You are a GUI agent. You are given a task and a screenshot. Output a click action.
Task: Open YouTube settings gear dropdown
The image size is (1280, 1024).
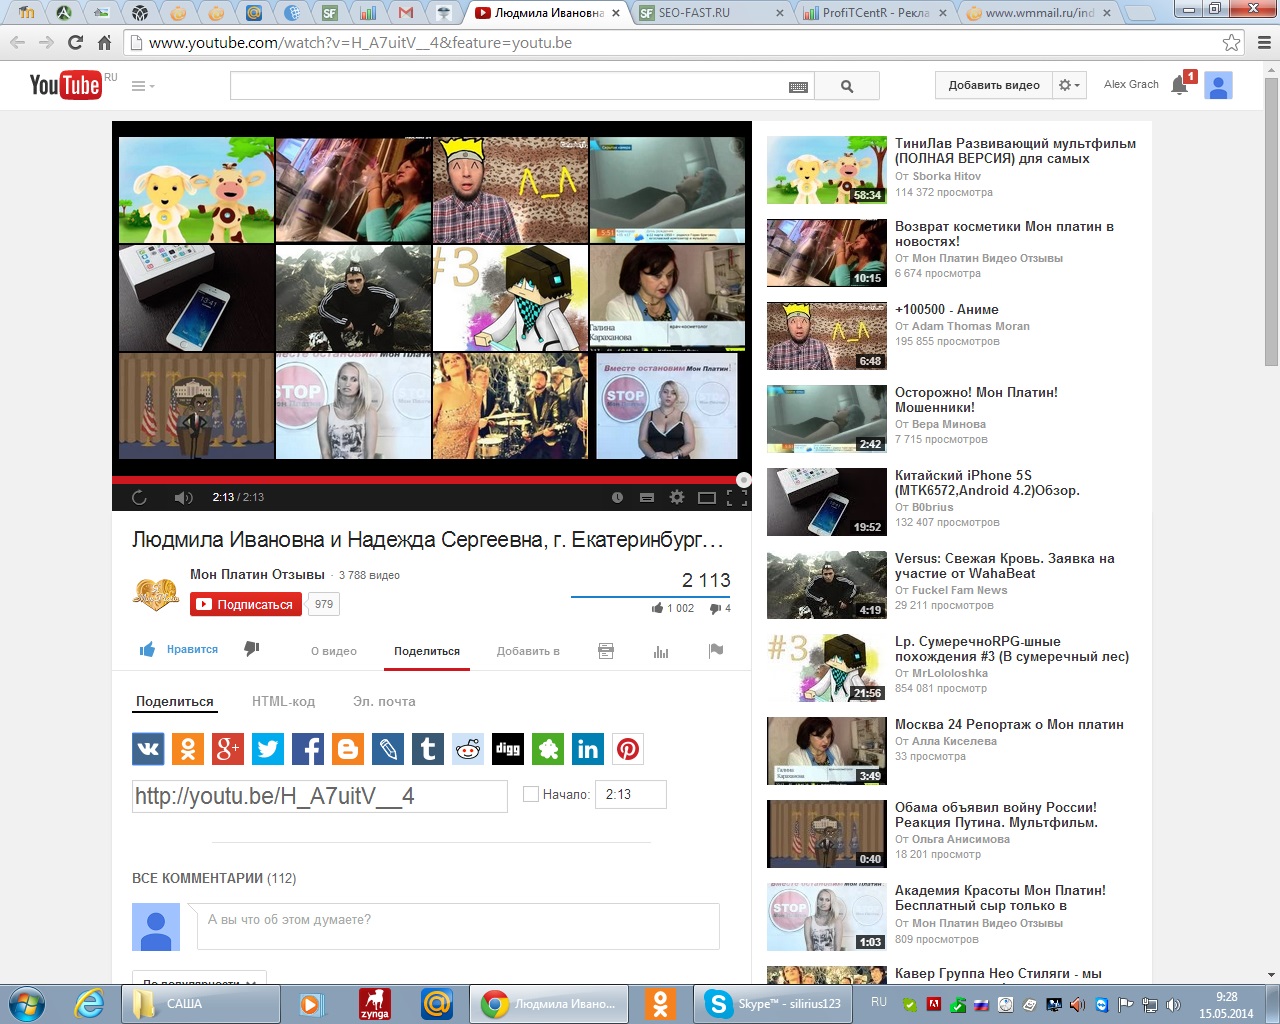click(x=1069, y=85)
